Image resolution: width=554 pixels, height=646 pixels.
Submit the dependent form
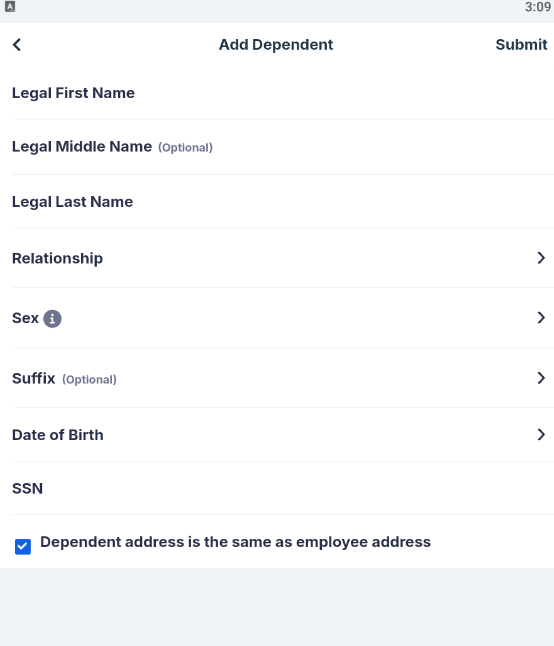click(521, 44)
